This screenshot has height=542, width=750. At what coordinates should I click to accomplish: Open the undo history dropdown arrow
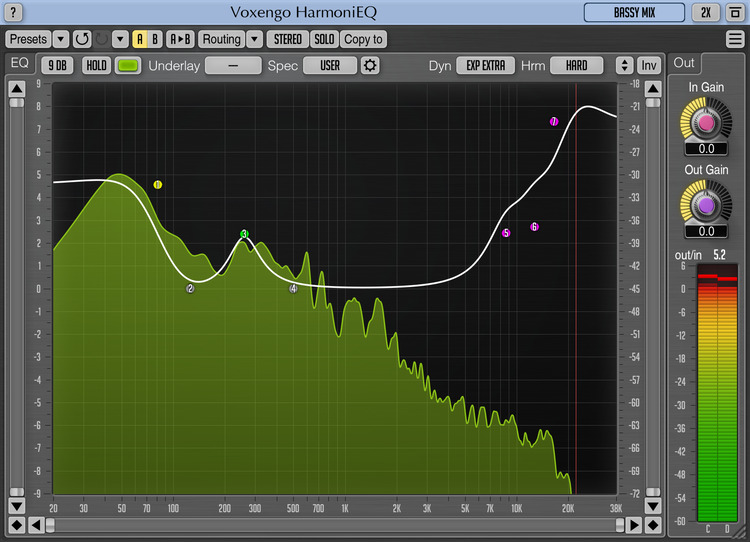(120, 39)
